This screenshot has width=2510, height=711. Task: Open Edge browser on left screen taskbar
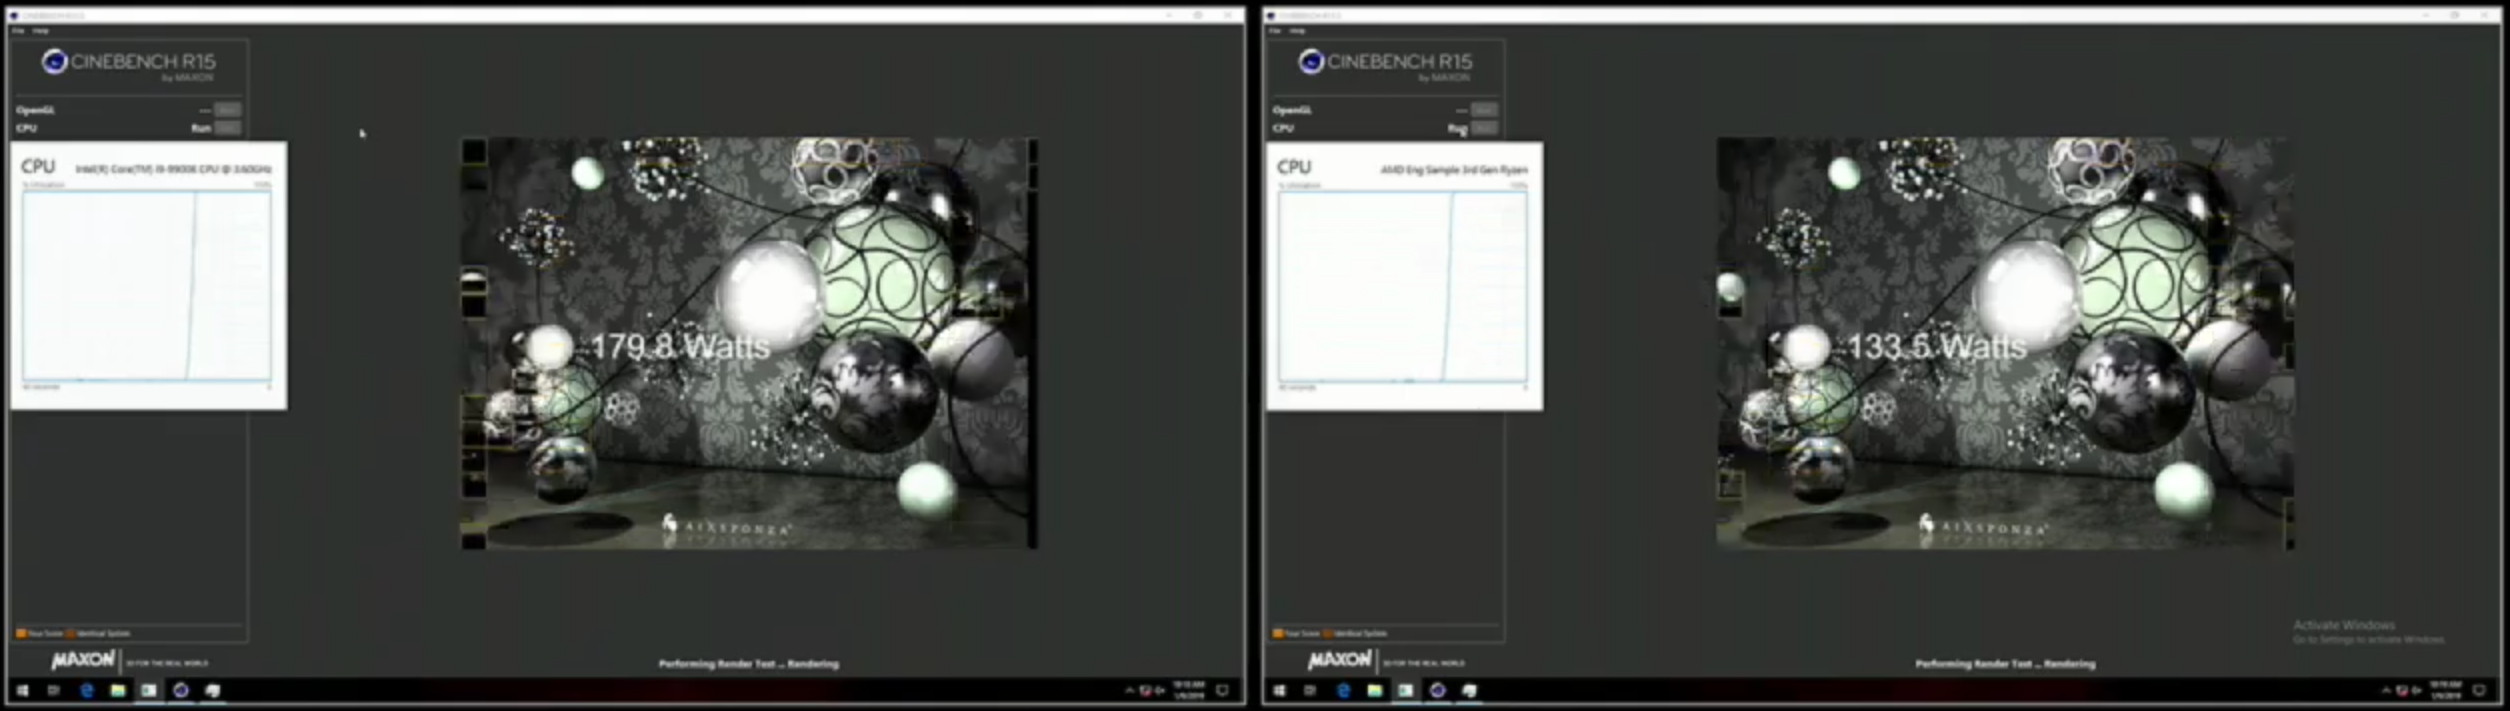coord(87,690)
